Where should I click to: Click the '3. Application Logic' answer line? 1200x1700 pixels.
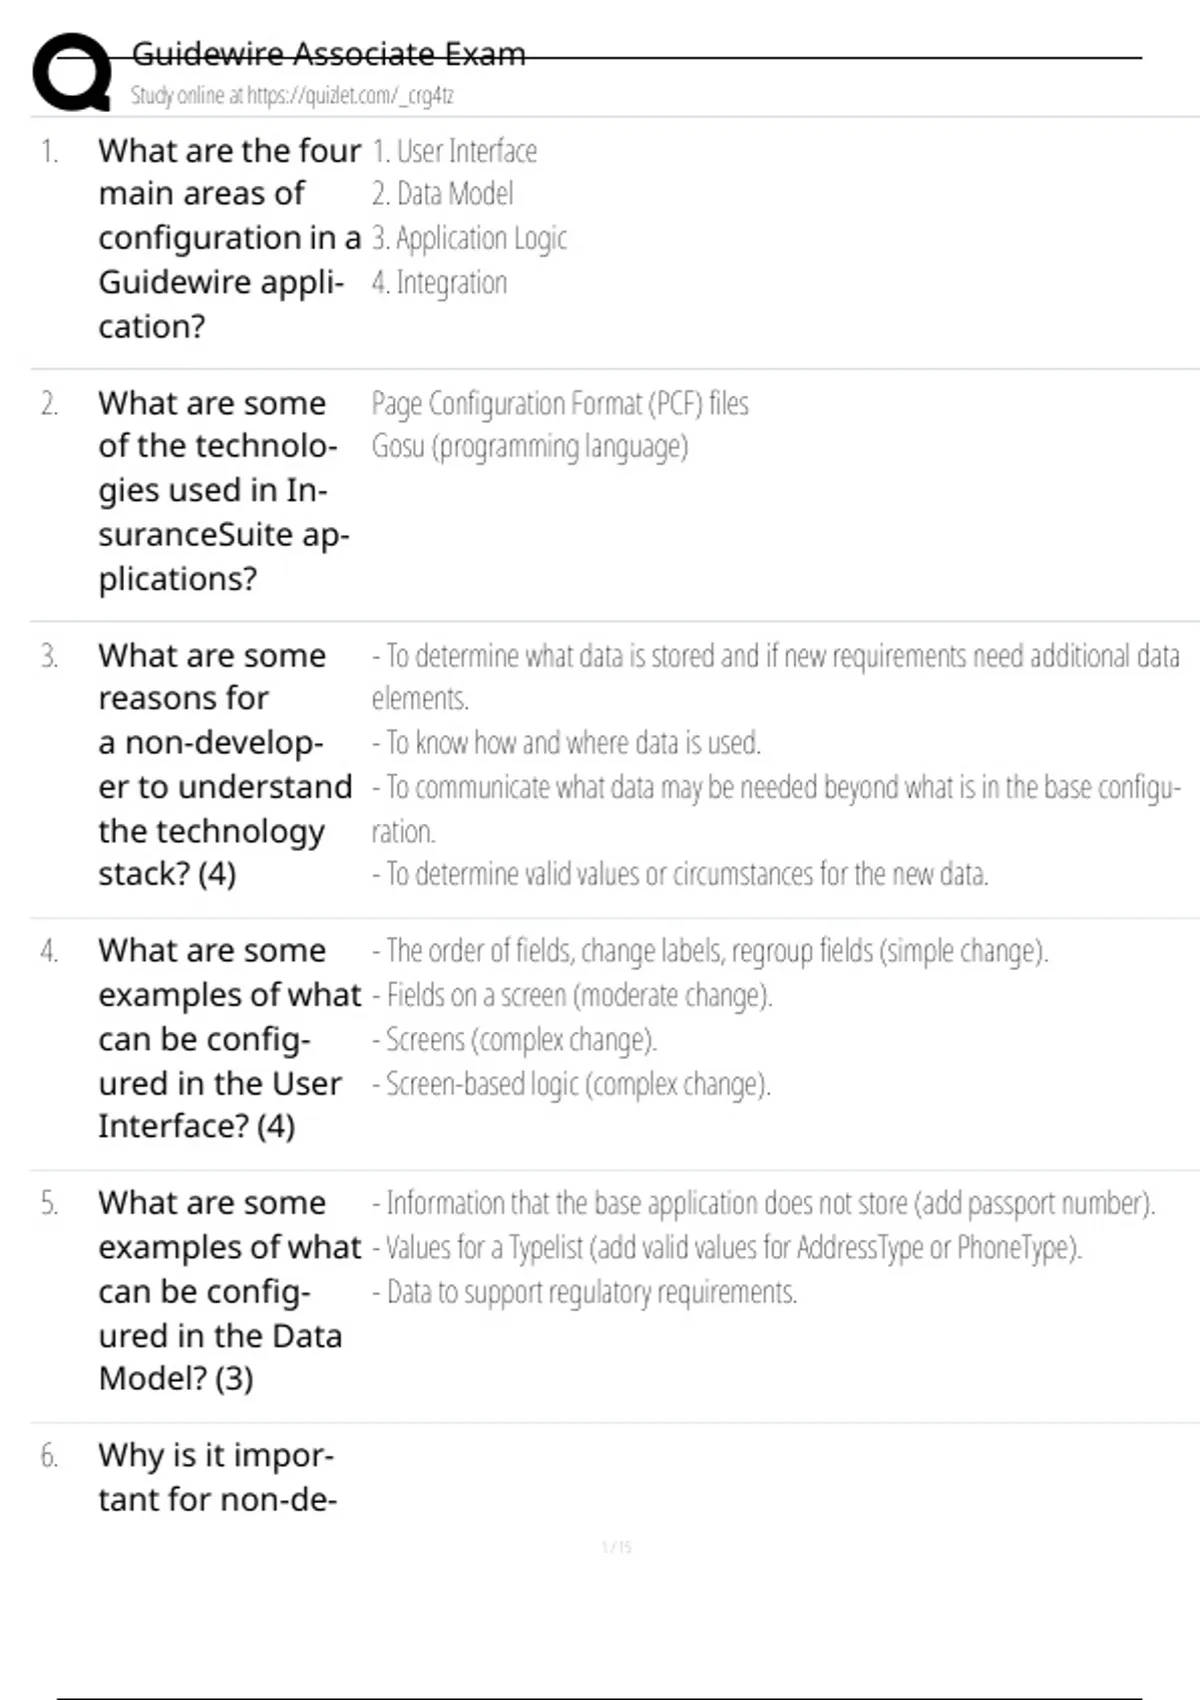click(469, 238)
